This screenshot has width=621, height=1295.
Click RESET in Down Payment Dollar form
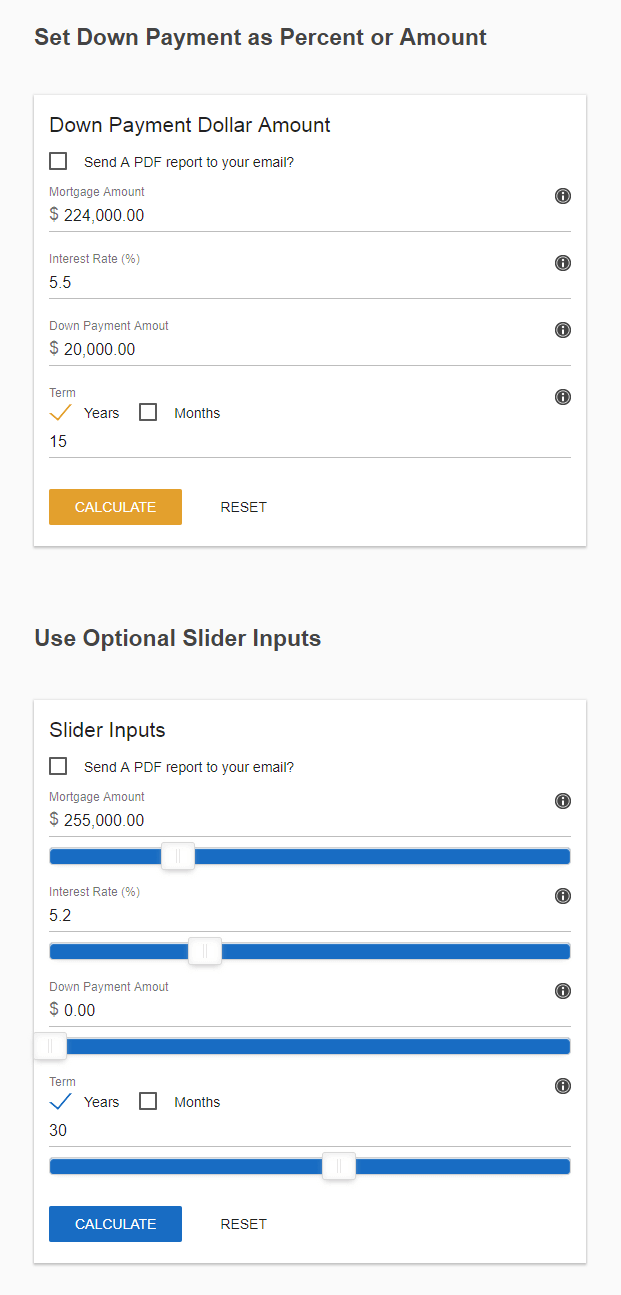coord(244,507)
